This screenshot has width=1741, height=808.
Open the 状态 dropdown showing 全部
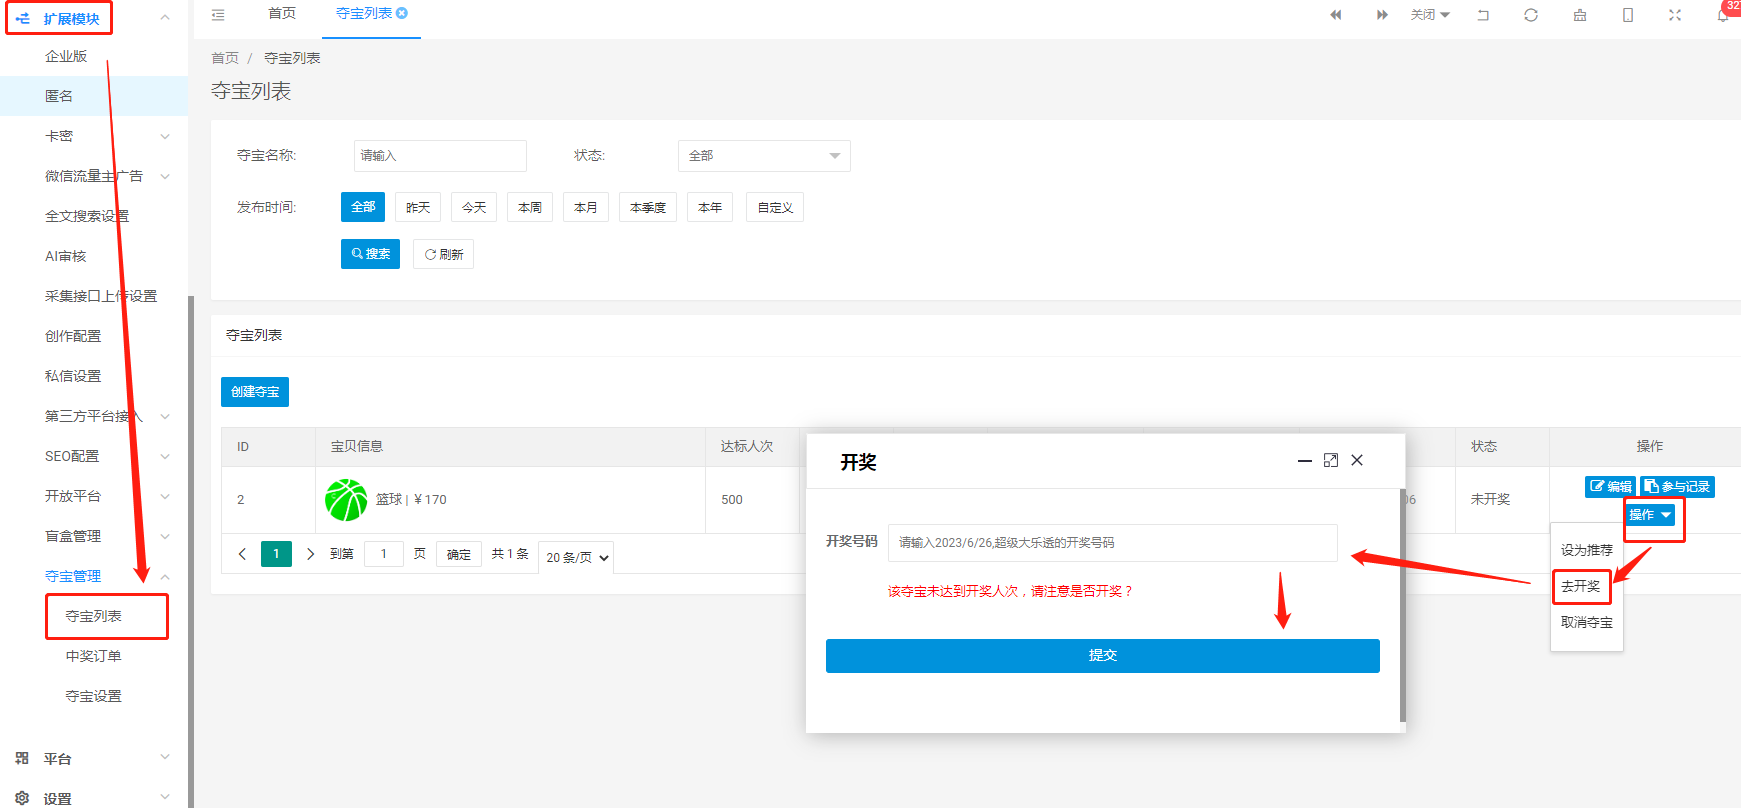(764, 156)
